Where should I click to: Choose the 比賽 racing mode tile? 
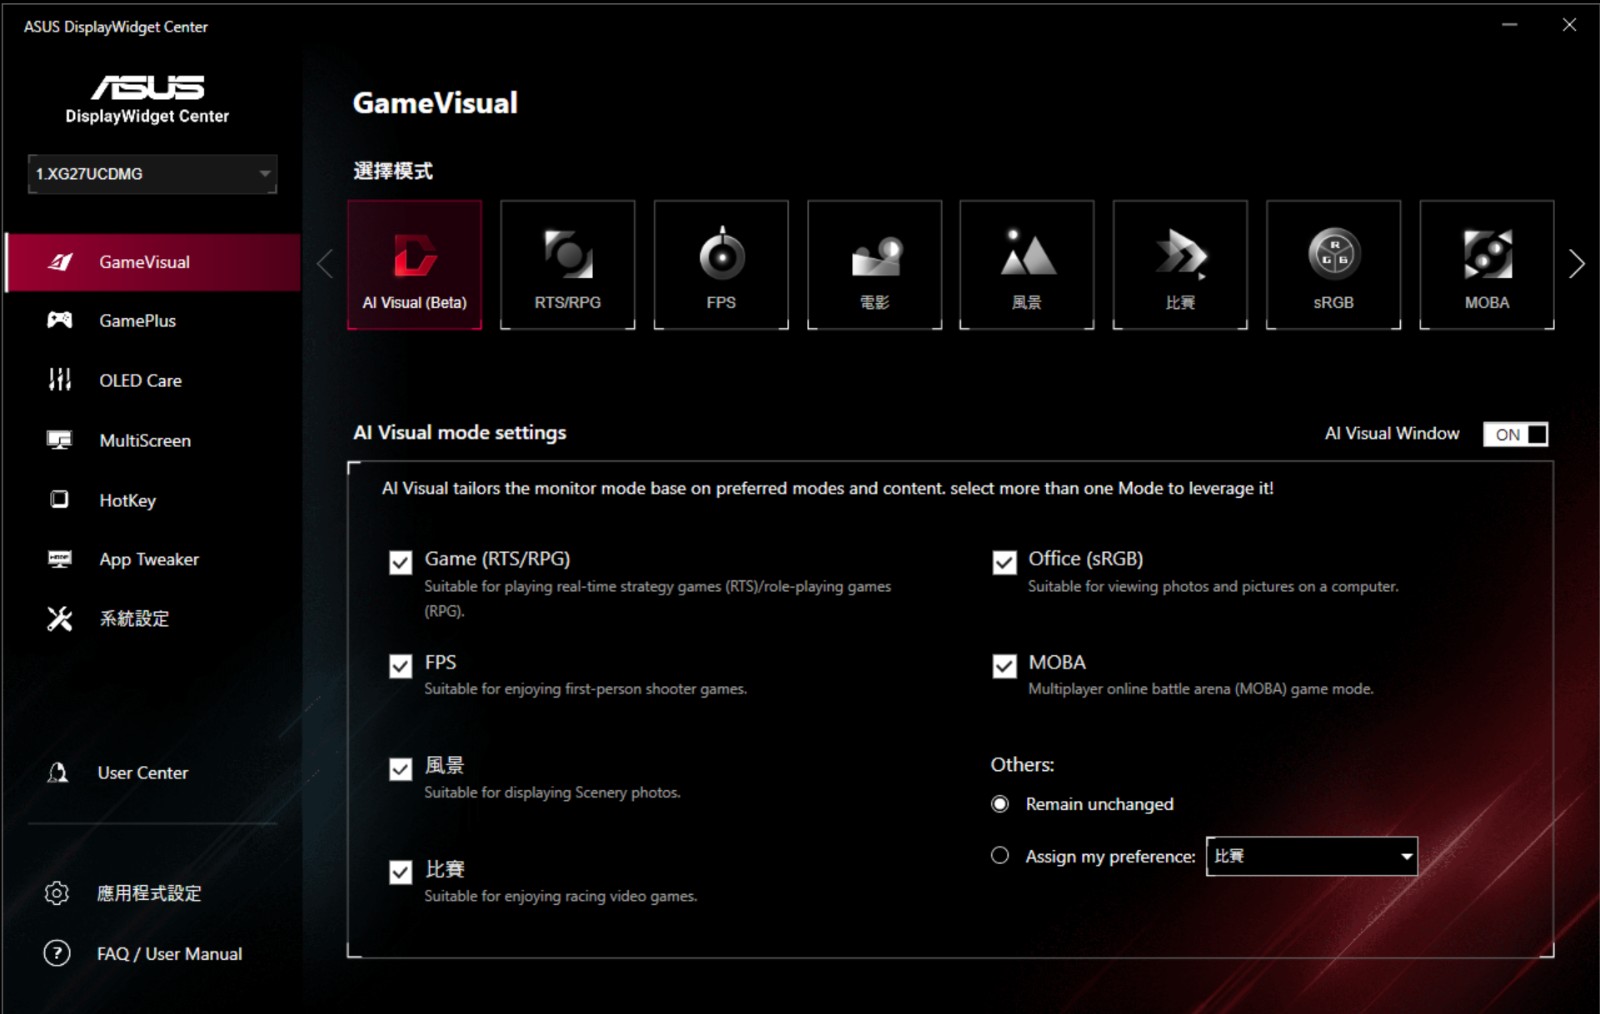pos(1180,265)
